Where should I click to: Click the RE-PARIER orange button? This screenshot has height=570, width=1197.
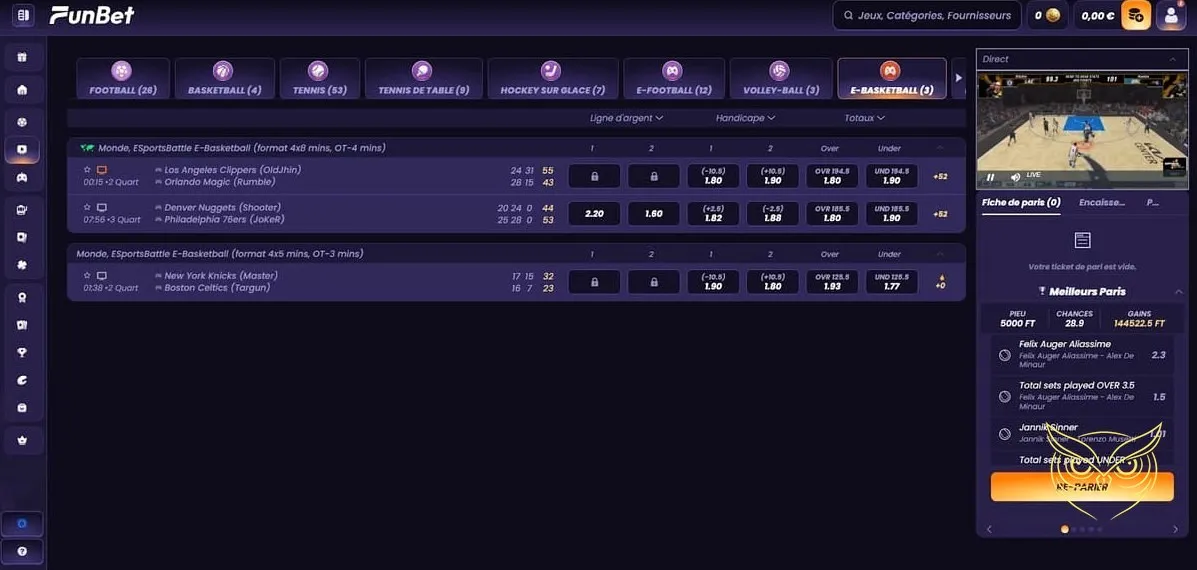(x=1082, y=487)
